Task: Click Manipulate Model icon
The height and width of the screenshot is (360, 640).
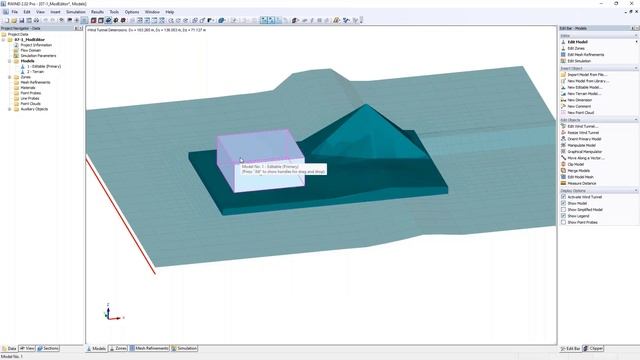Action: pos(563,145)
